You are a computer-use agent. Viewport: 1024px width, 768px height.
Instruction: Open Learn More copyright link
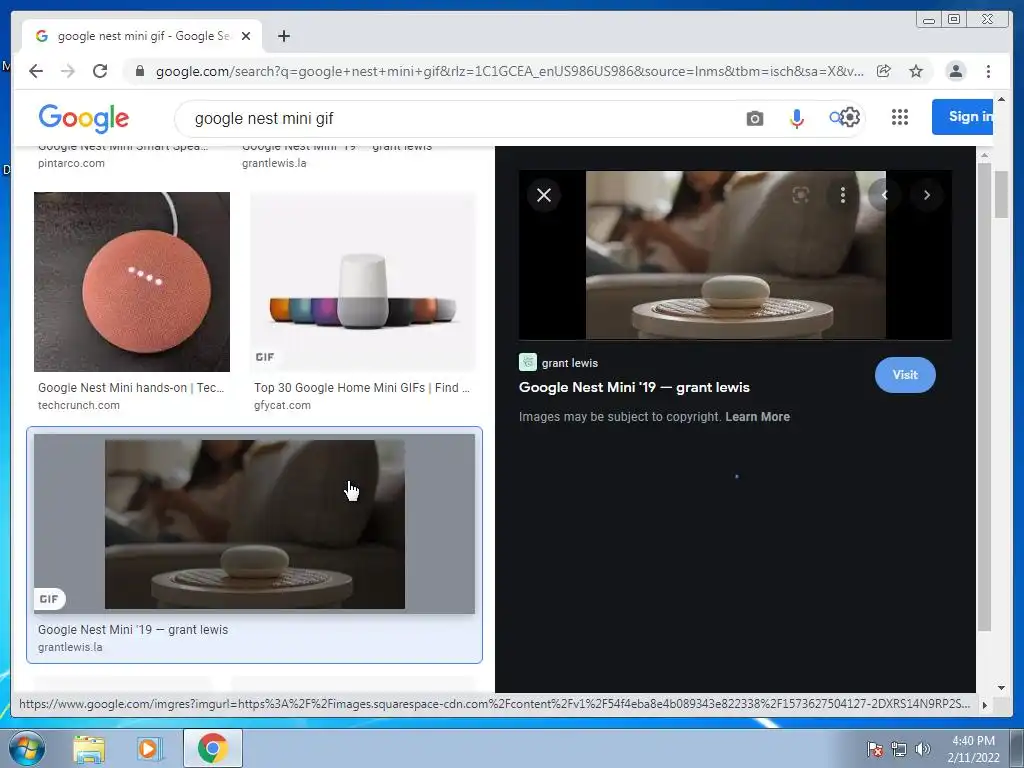click(x=758, y=417)
